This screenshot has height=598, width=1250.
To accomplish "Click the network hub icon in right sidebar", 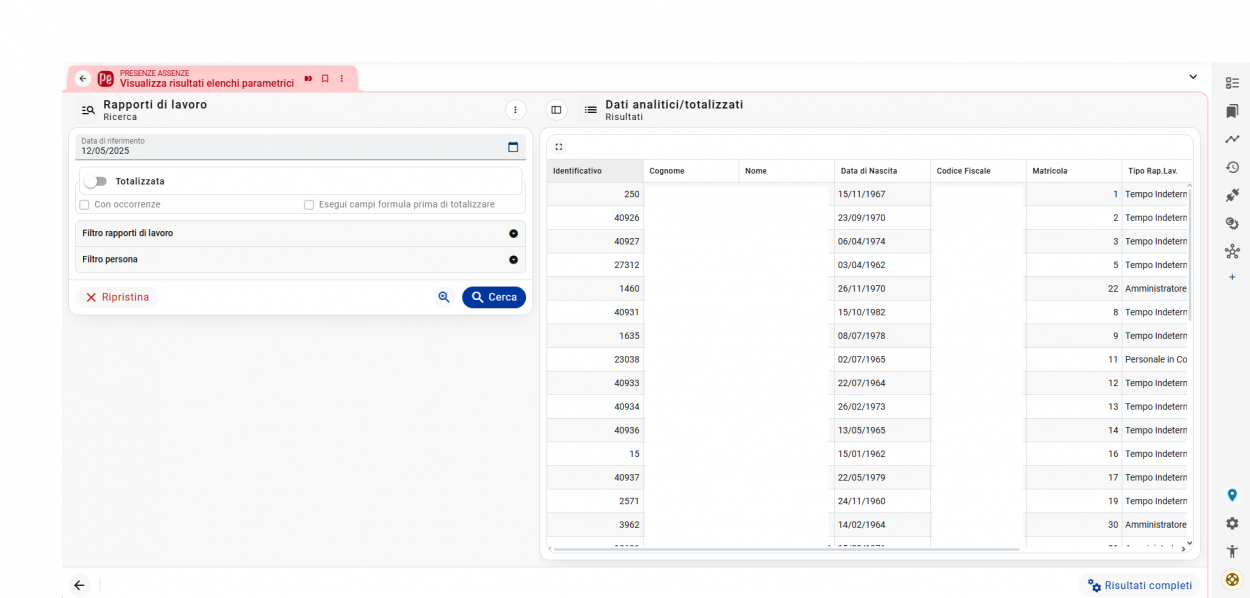I will coord(1232,251).
